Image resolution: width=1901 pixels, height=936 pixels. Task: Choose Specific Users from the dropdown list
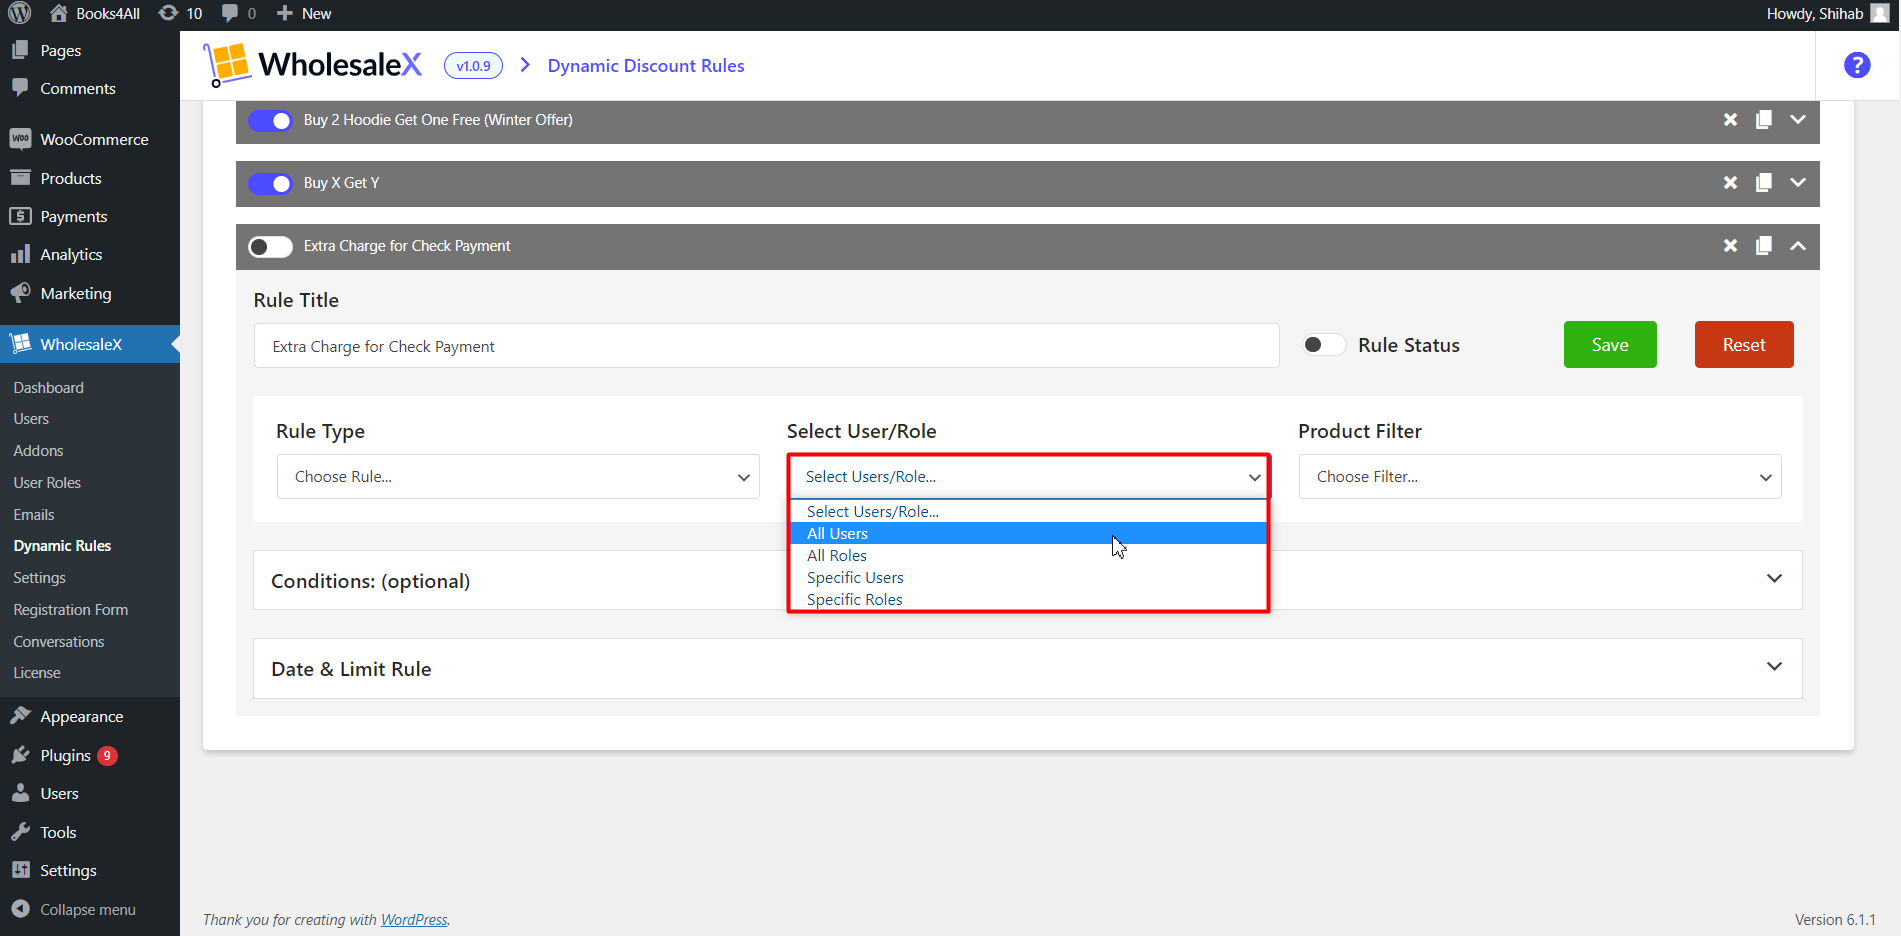[1028, 578]
